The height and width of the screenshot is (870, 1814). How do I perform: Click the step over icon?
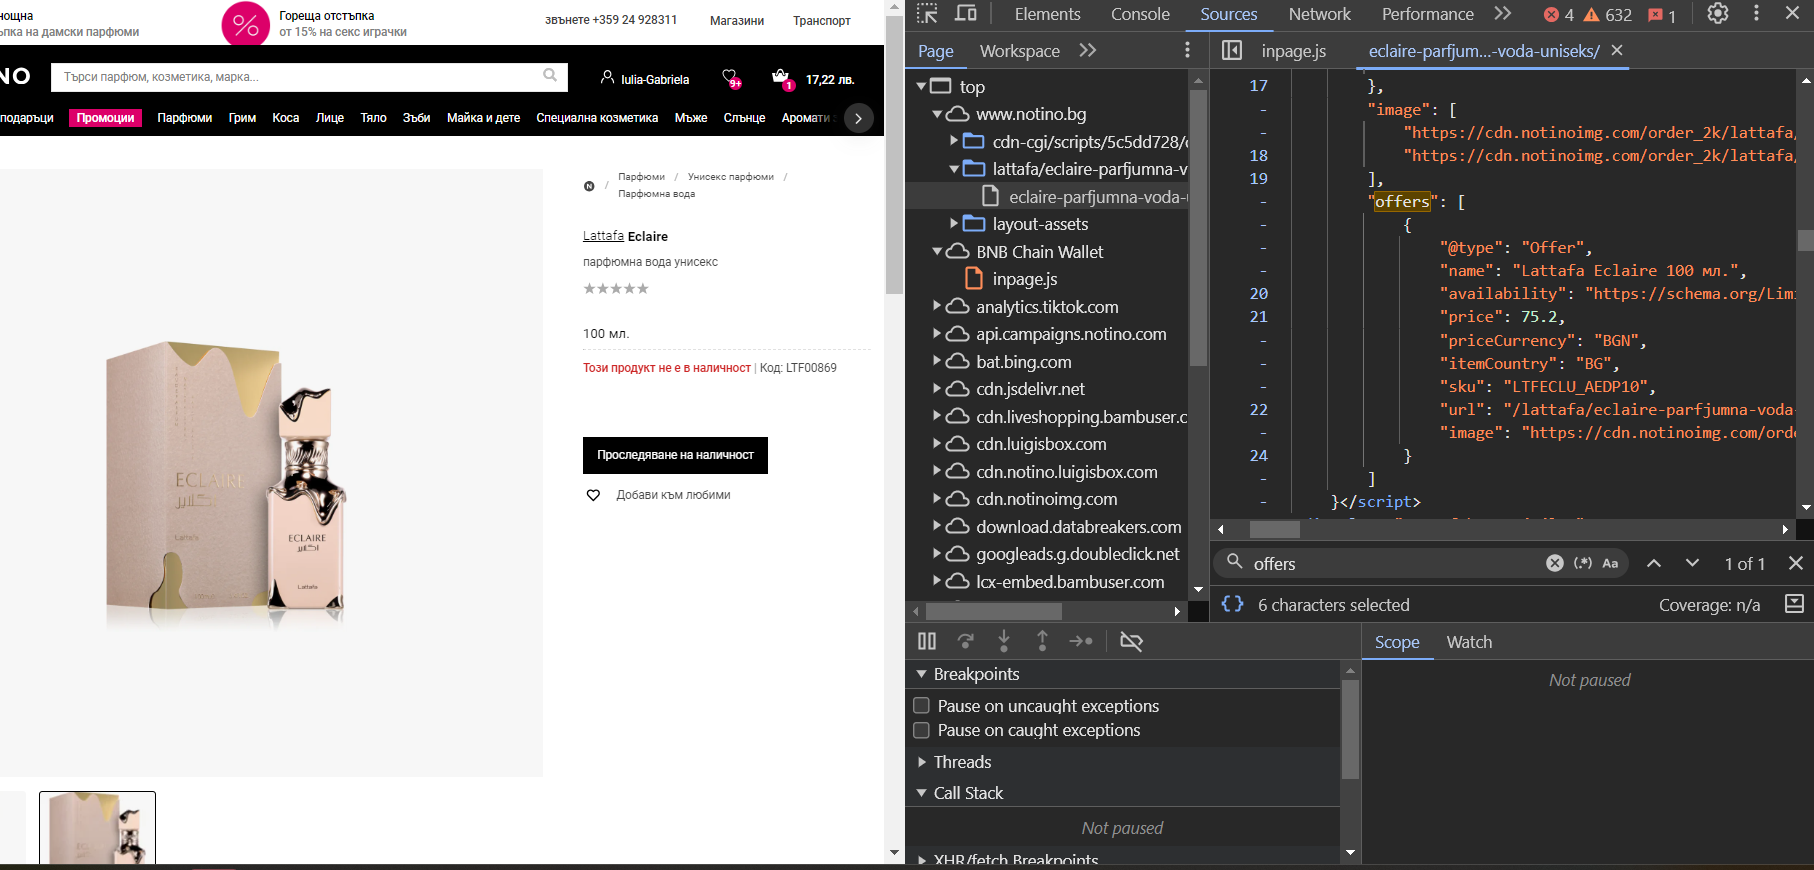click(965, 641)
